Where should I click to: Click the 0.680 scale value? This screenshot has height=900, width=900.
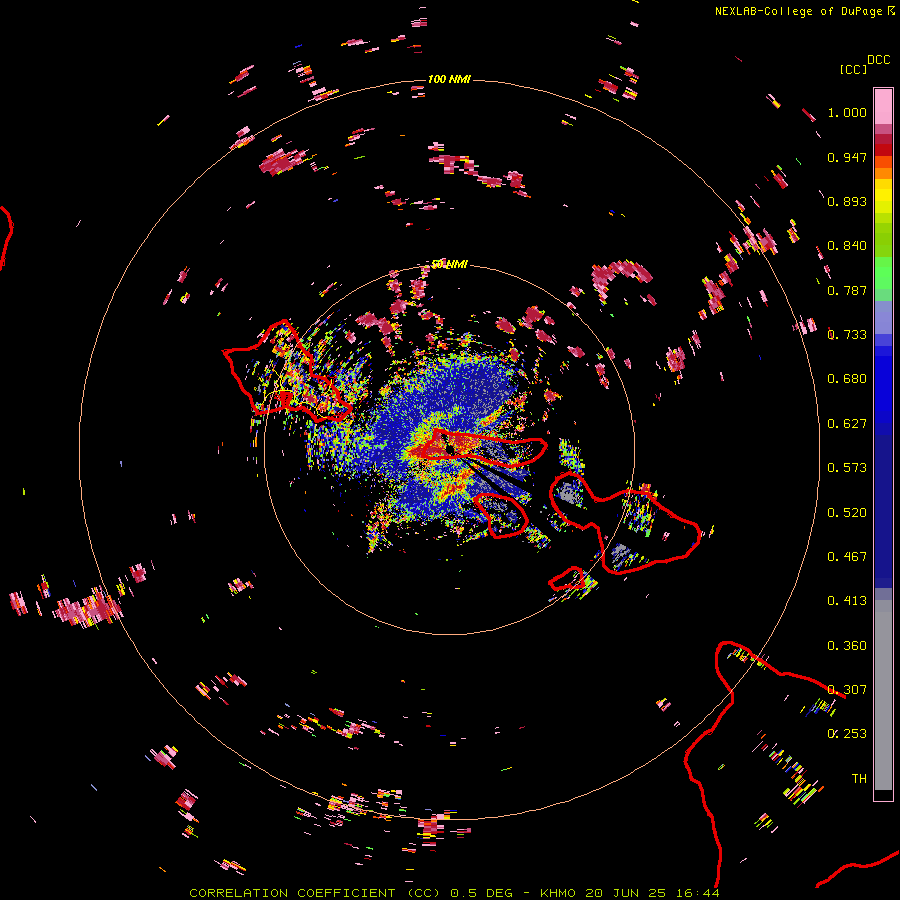click(x=847, y=379)
